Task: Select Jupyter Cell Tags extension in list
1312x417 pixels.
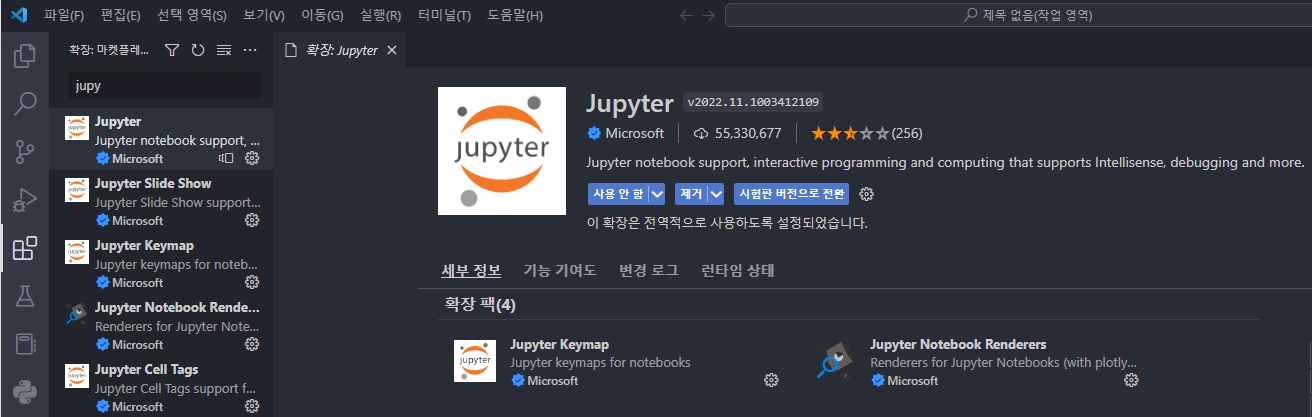Action: coord(161,387)
